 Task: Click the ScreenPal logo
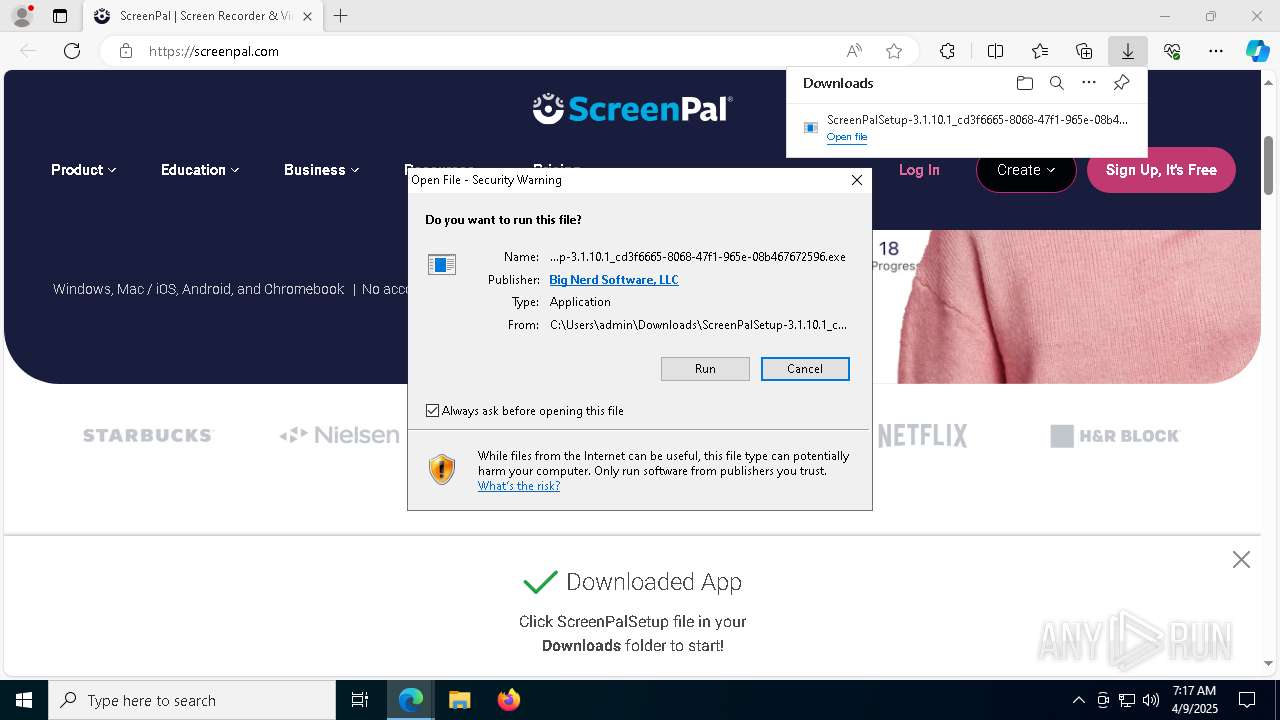[x=632, y=108]
